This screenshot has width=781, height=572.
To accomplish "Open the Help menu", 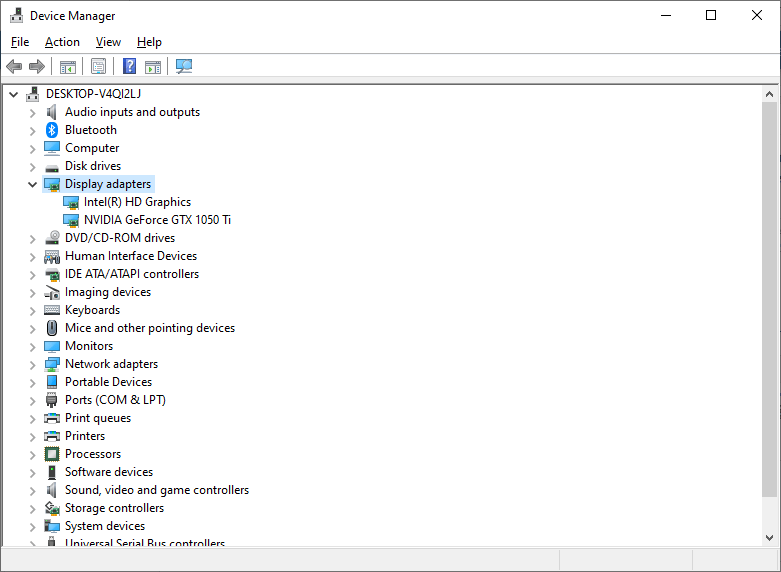I will coord(149,42).
